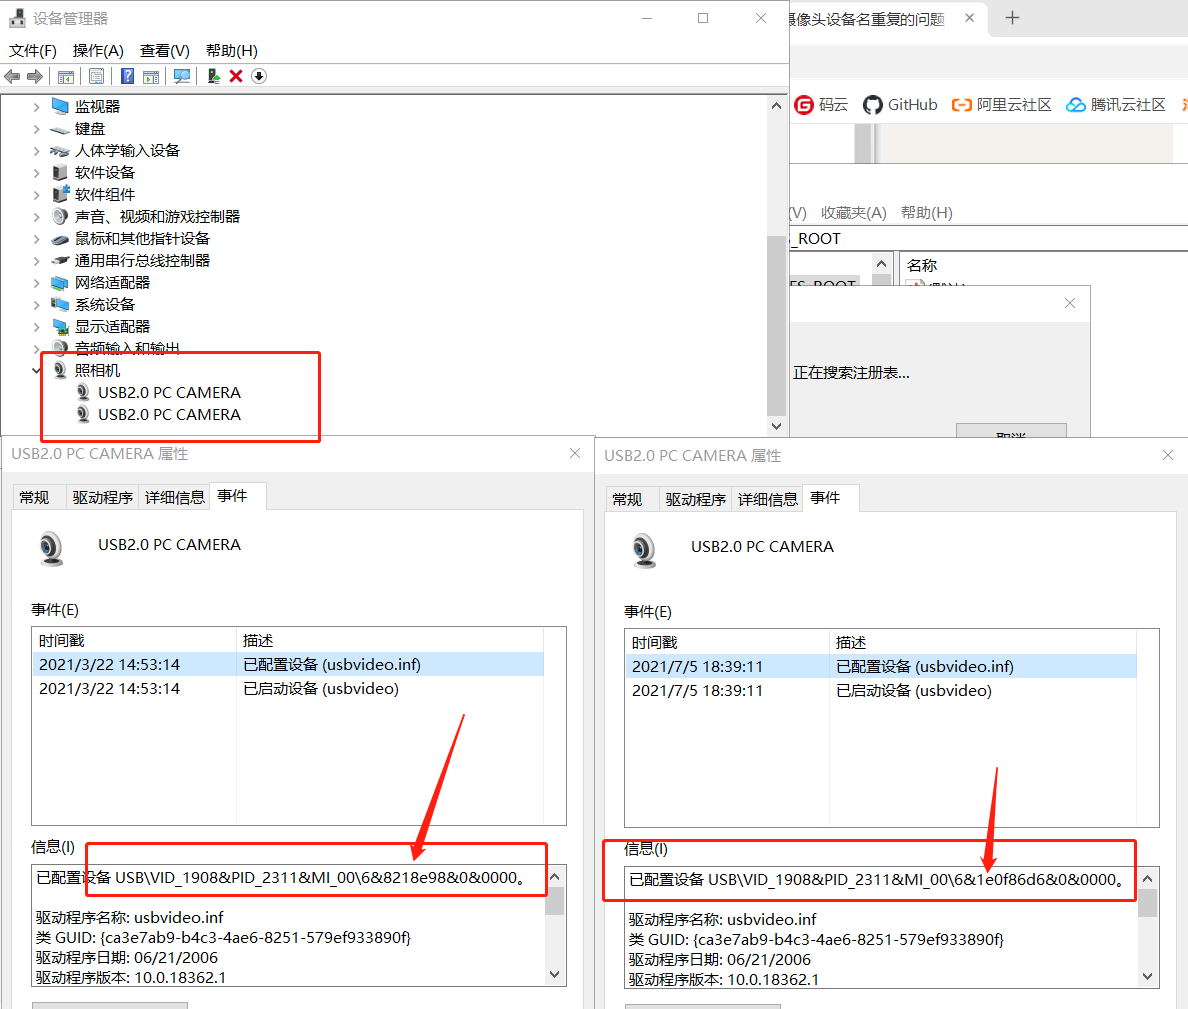Switch to 详细信息 tab in right properties dialog
1188x1009 pixels.
point(767,499)
